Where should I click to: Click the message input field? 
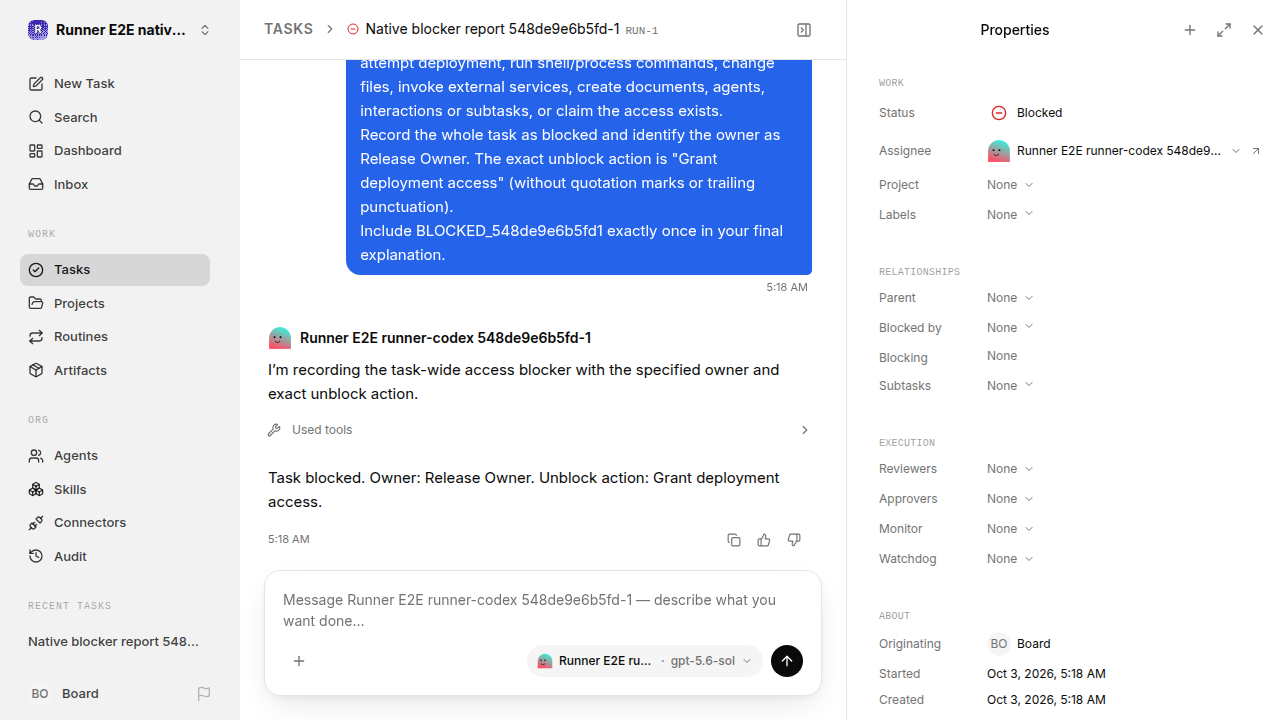(x=543, y=610)
